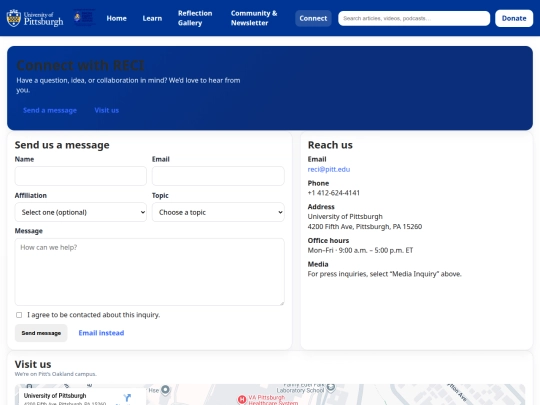Click the office hours Mon–Fri text
The height and width of the screenshot is (405, 540).
(360, 250)
